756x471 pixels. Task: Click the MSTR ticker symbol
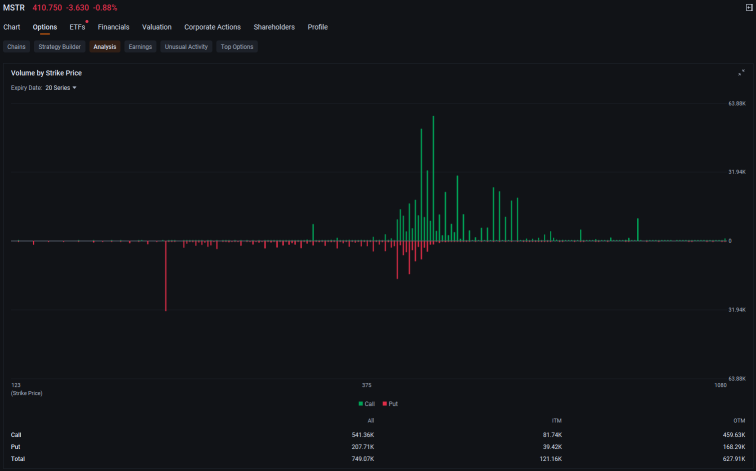pyautogui.click(x=14, y=8)
